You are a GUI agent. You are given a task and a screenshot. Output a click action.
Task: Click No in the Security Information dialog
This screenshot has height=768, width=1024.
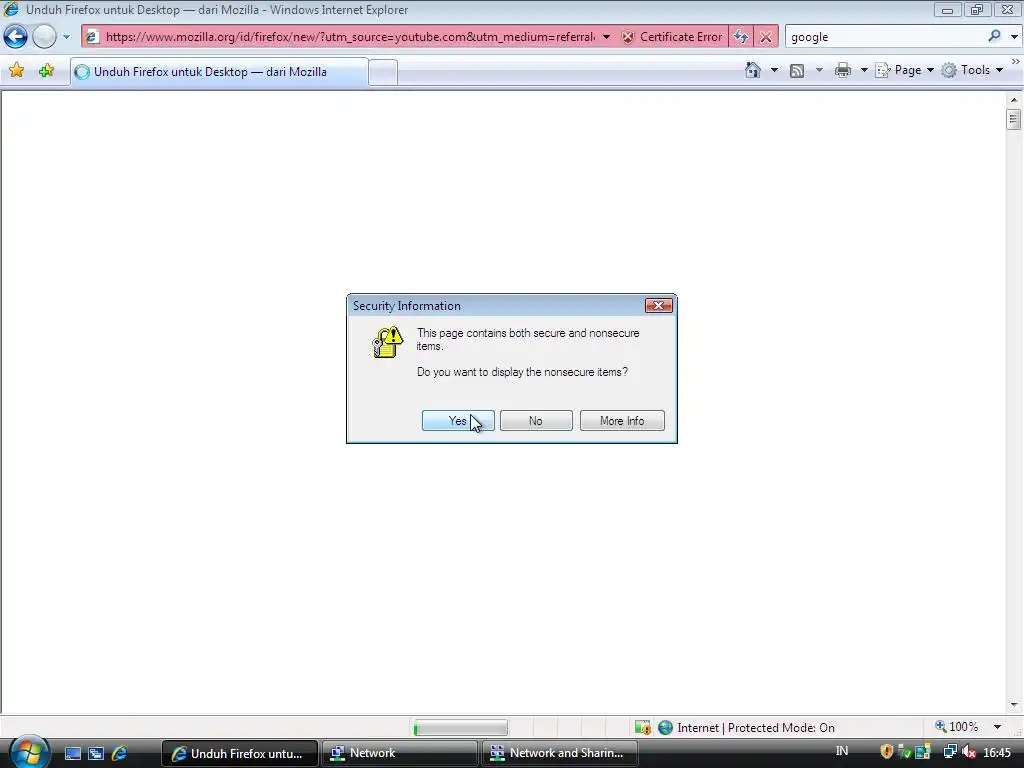[x=536, y=421]
